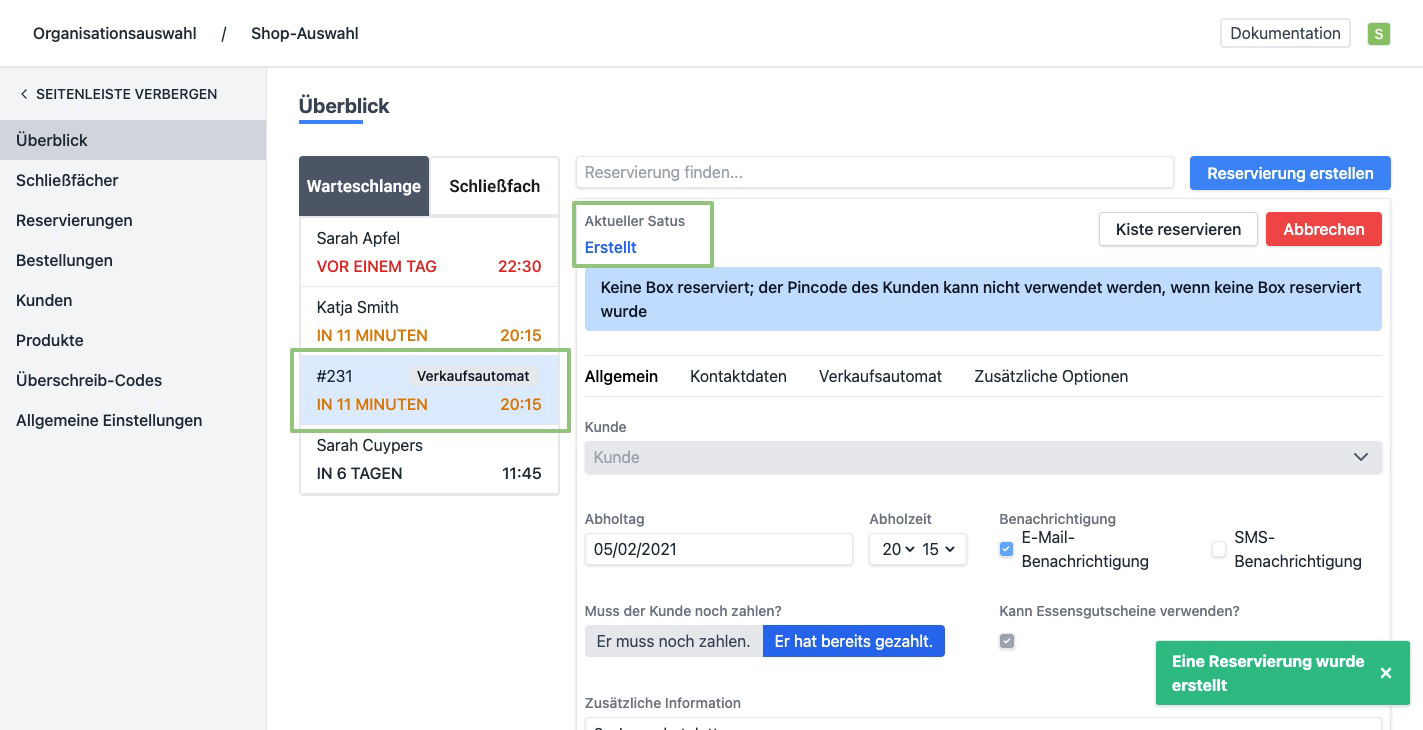
Task: Switch to the Schließfach tab
Action: click(x=494, y=186)
